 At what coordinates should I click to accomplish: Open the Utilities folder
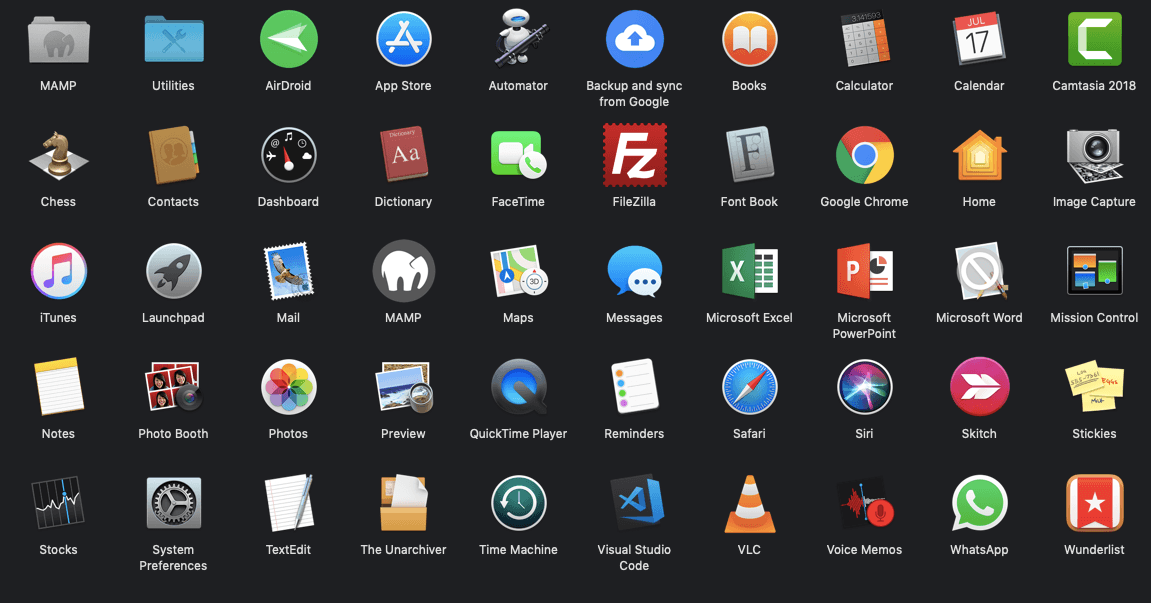click(173, 40)
